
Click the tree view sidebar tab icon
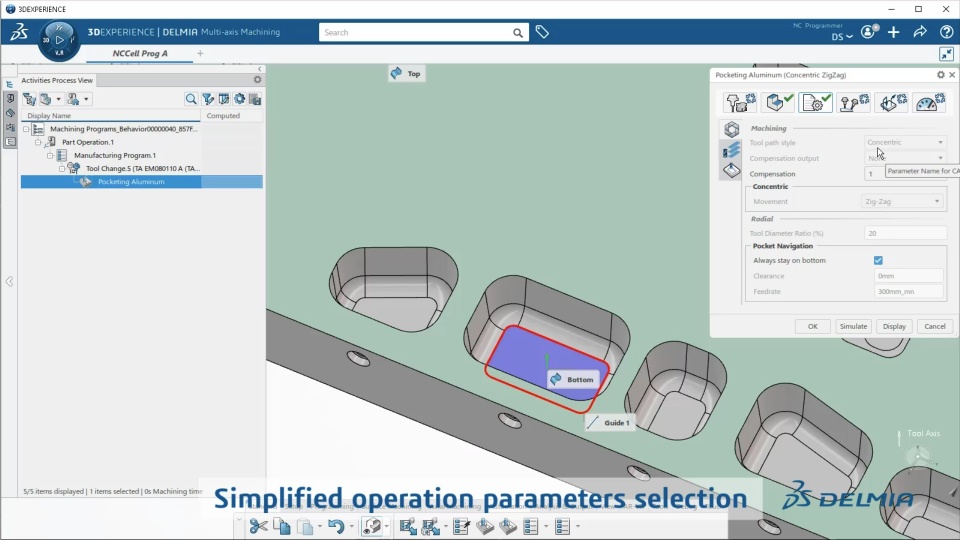point(9,84)
